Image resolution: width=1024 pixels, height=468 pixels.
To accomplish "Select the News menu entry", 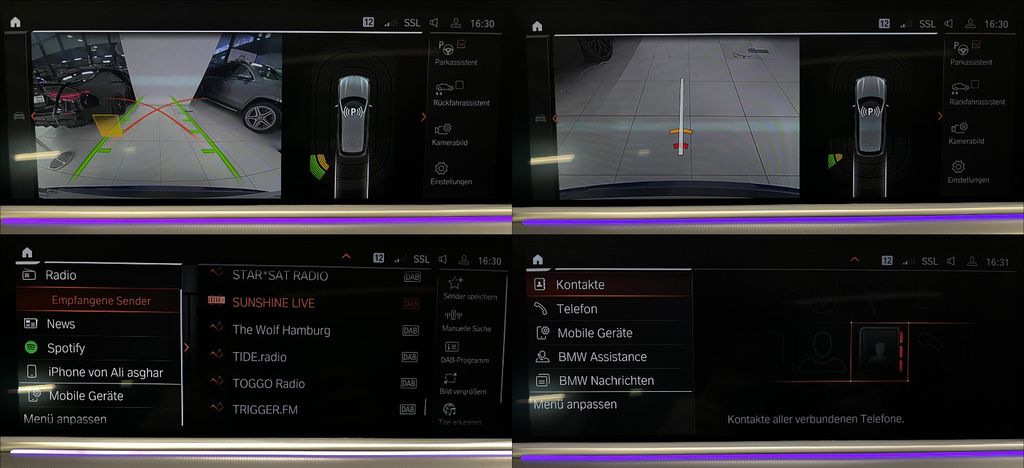I will click(61, 324).
